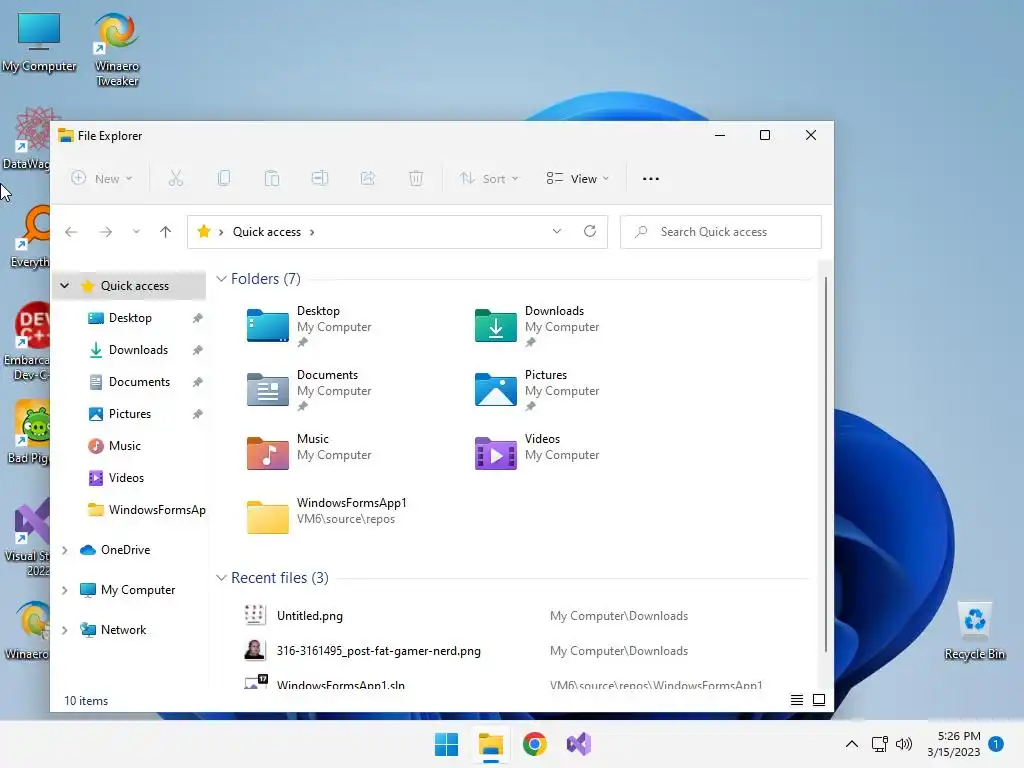Open the View dropdown menu
Image resolution: width=1024 pixels, height=768 pixels.
(x=577, y=178)
